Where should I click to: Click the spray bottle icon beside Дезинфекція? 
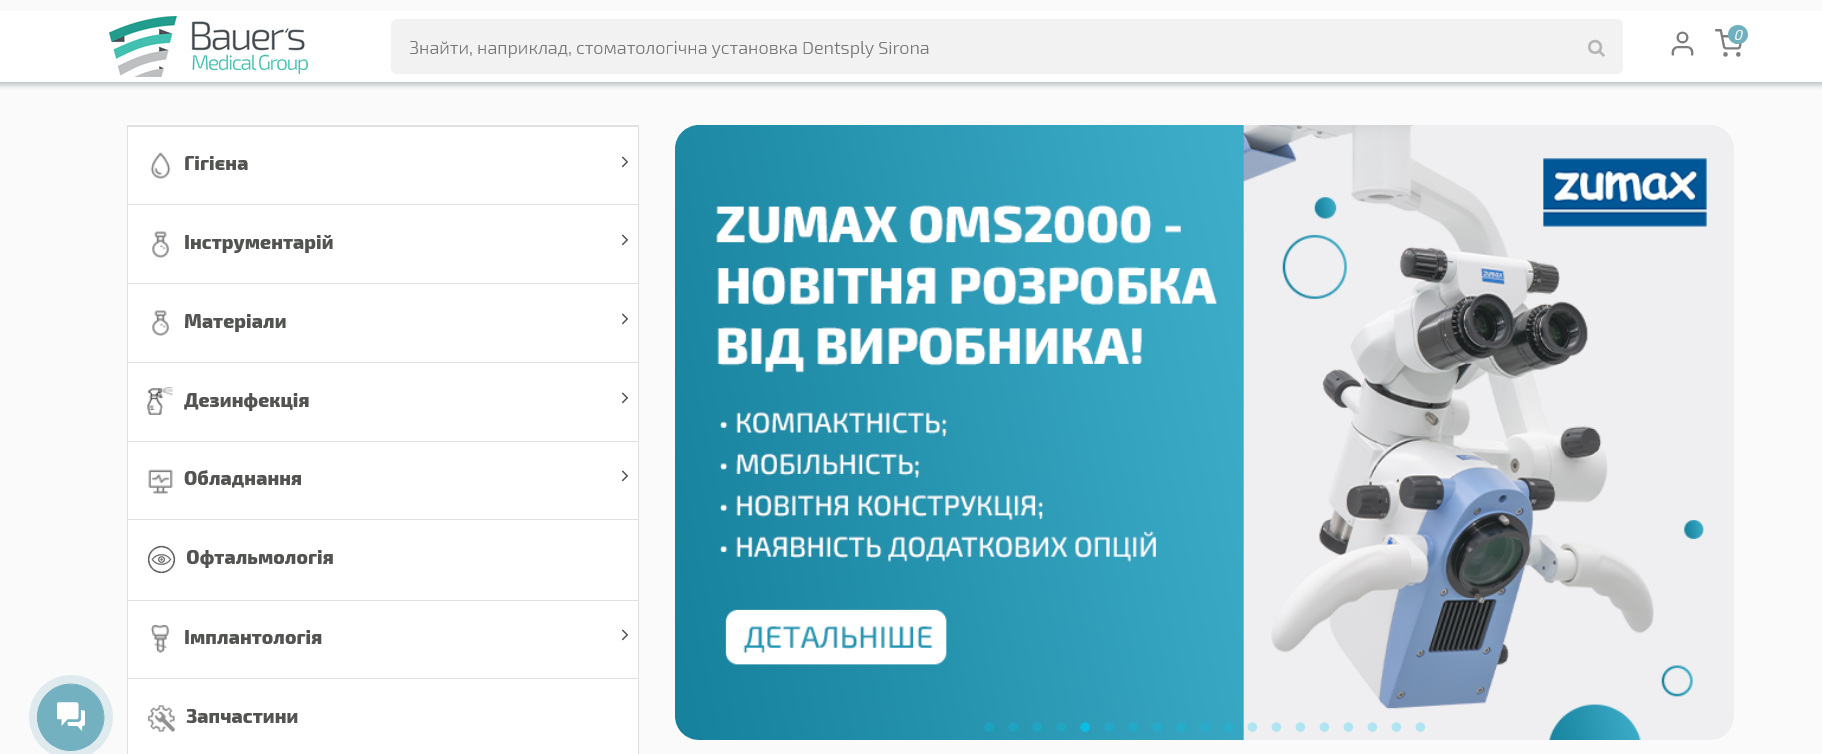(x=159, y=401)
